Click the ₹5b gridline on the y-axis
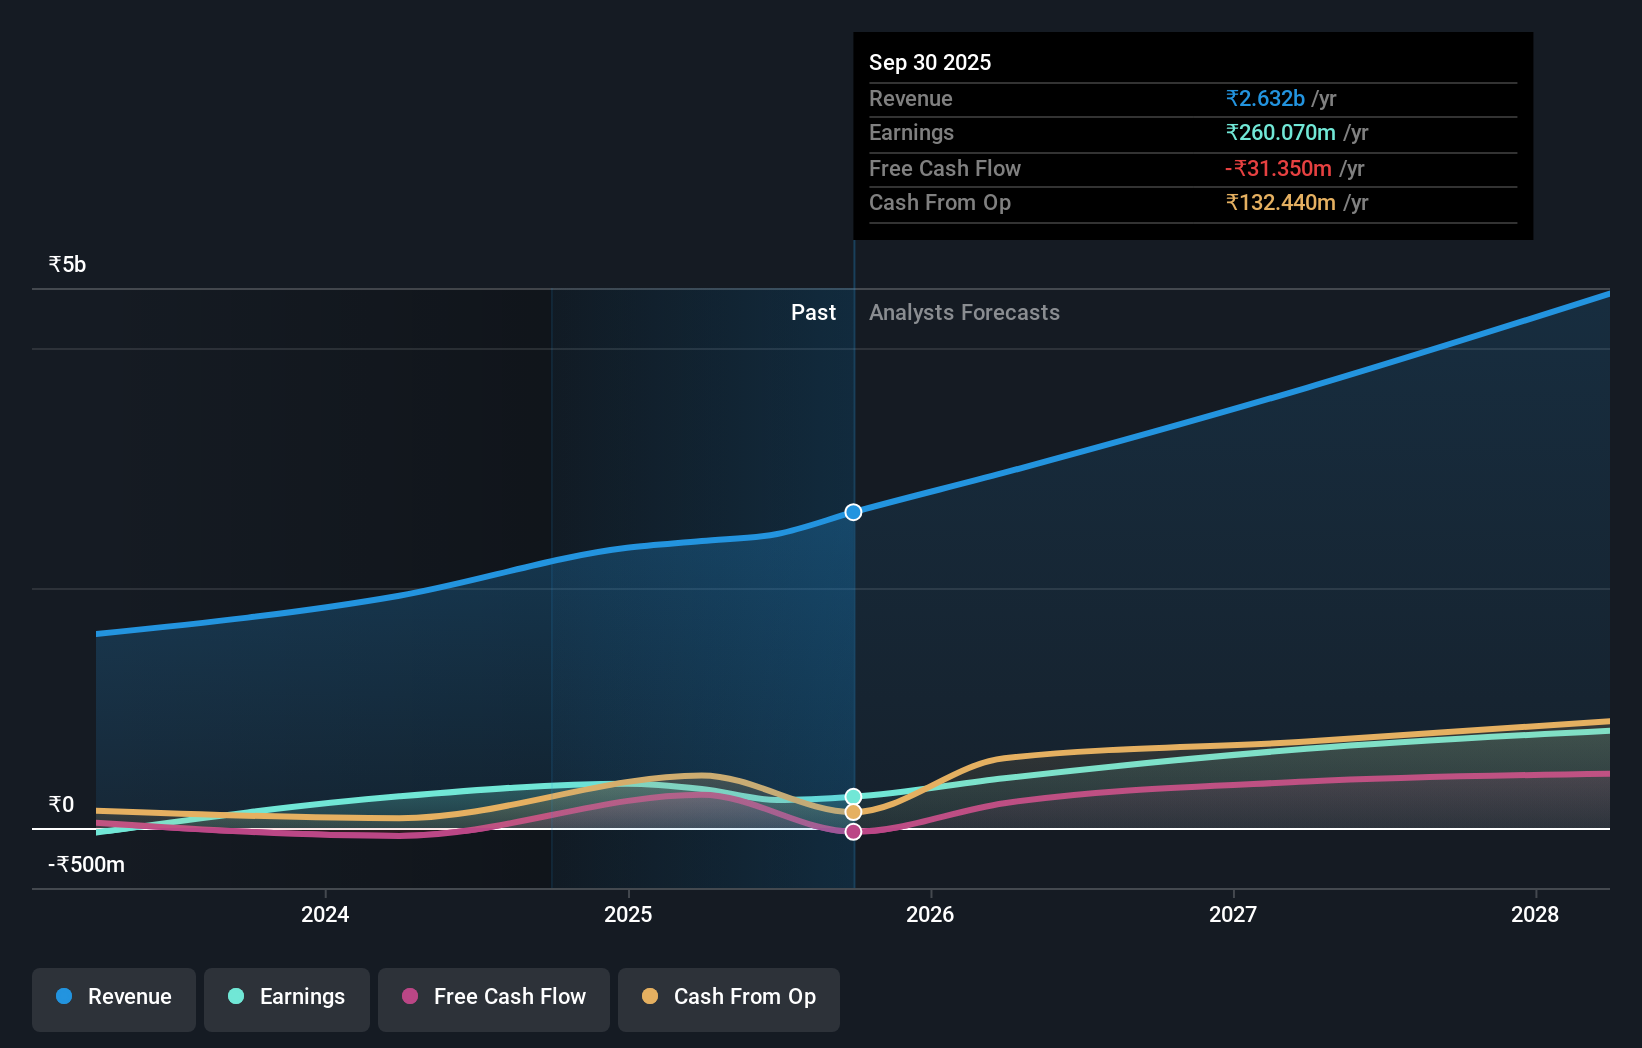1642x1048 pixels. (67, 264)
